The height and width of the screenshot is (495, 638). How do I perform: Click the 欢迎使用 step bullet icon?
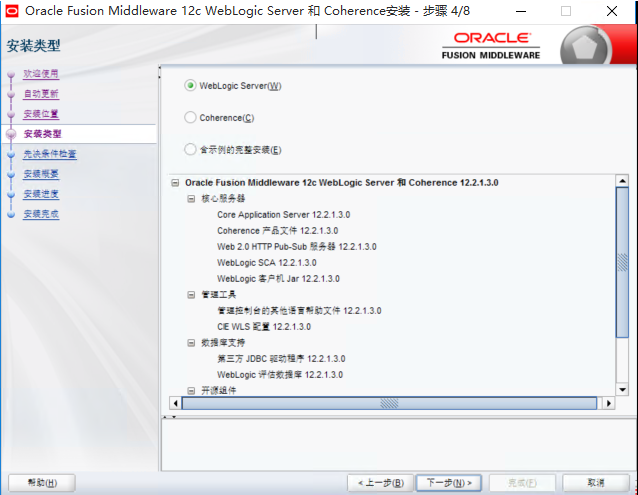tap(11, 74)
